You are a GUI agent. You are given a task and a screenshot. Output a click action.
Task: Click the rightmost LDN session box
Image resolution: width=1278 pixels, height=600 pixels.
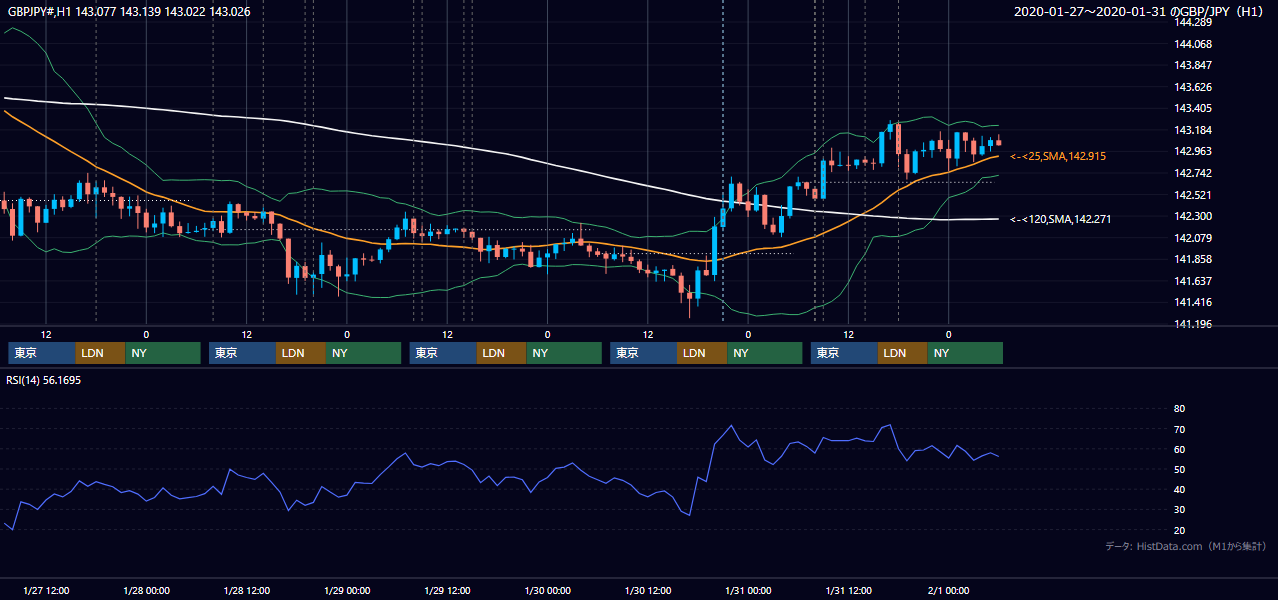point(904,353)
